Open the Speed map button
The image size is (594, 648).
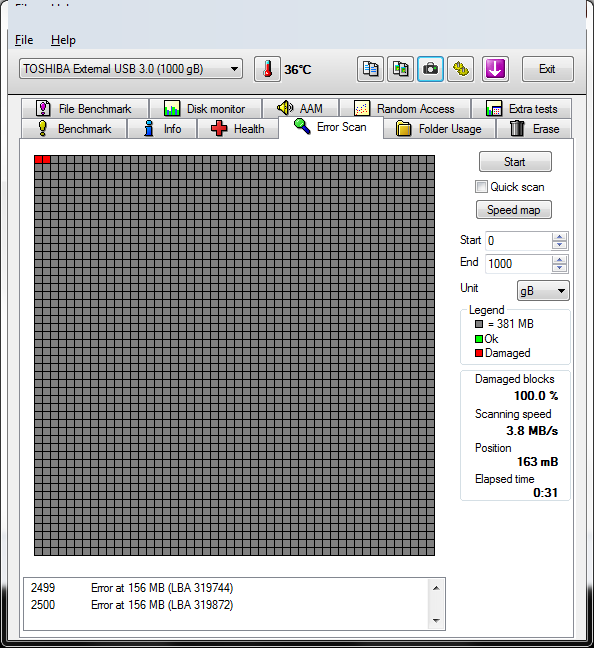pos(513,210)
